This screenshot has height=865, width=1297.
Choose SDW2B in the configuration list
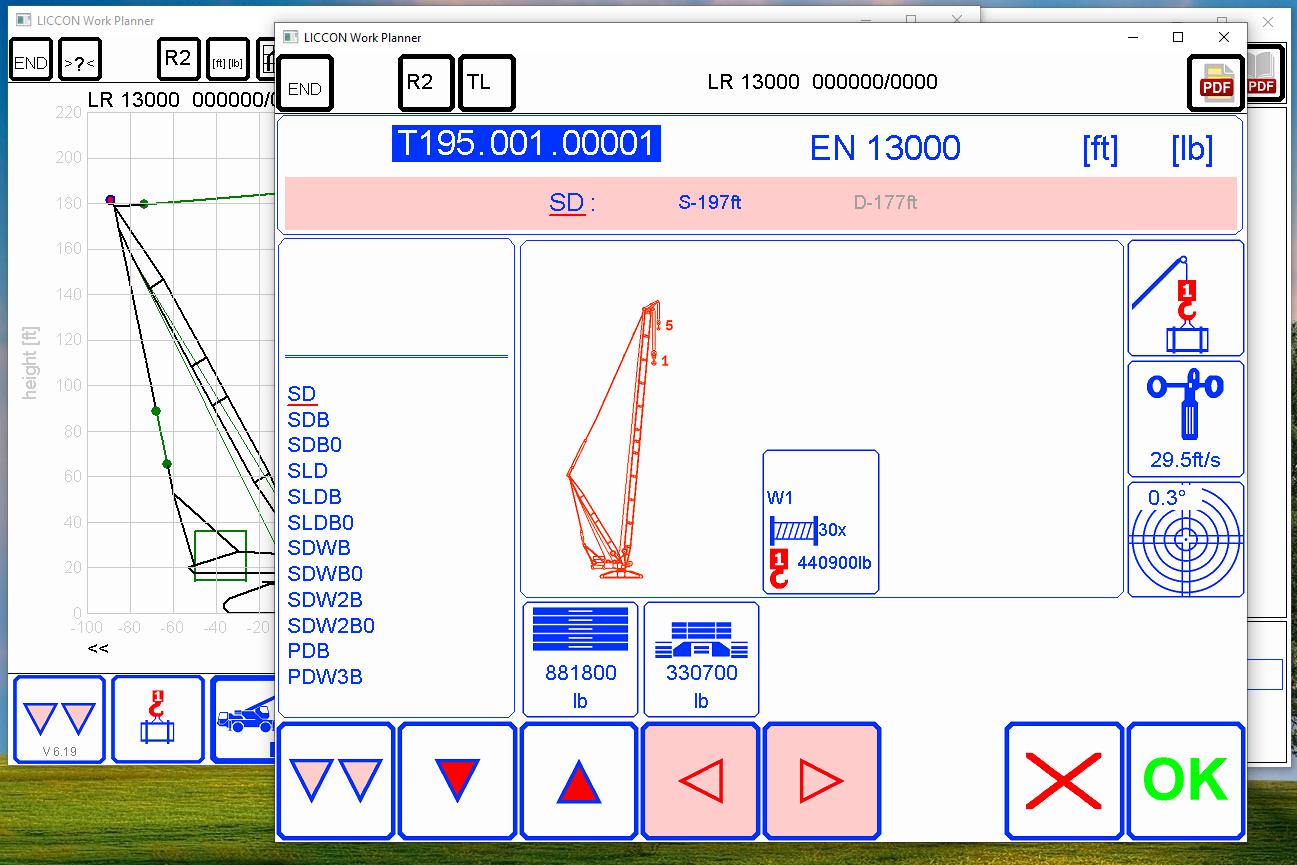[325, 600]
